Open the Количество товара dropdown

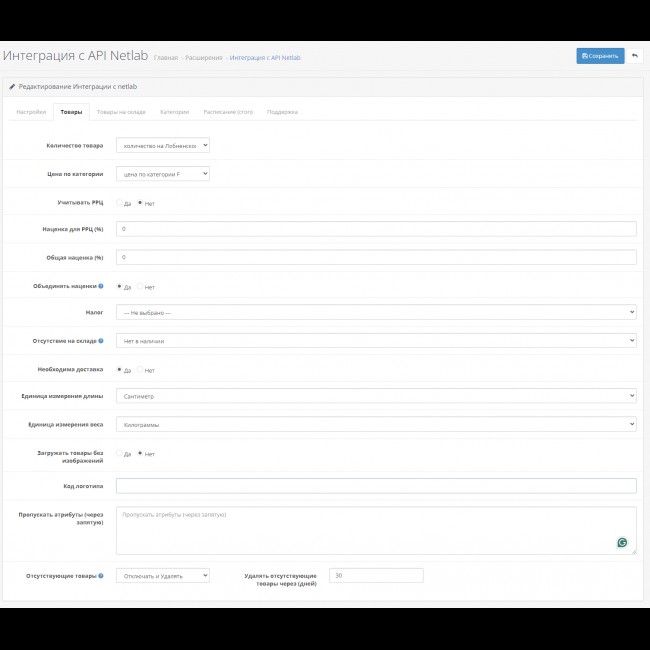[162, 145]
